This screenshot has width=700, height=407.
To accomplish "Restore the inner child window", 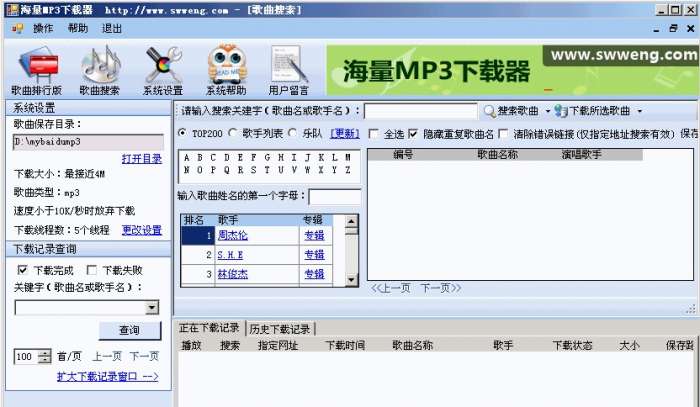I will (673, 29).
